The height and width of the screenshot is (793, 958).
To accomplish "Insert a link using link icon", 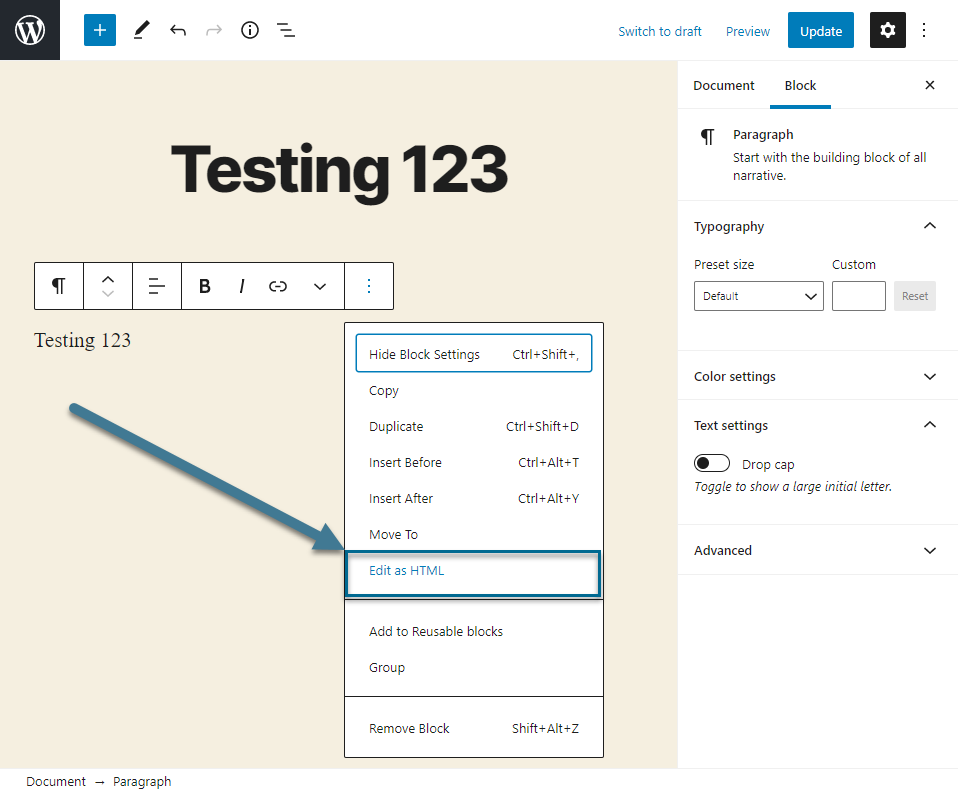I will click(x=278, y=286).
